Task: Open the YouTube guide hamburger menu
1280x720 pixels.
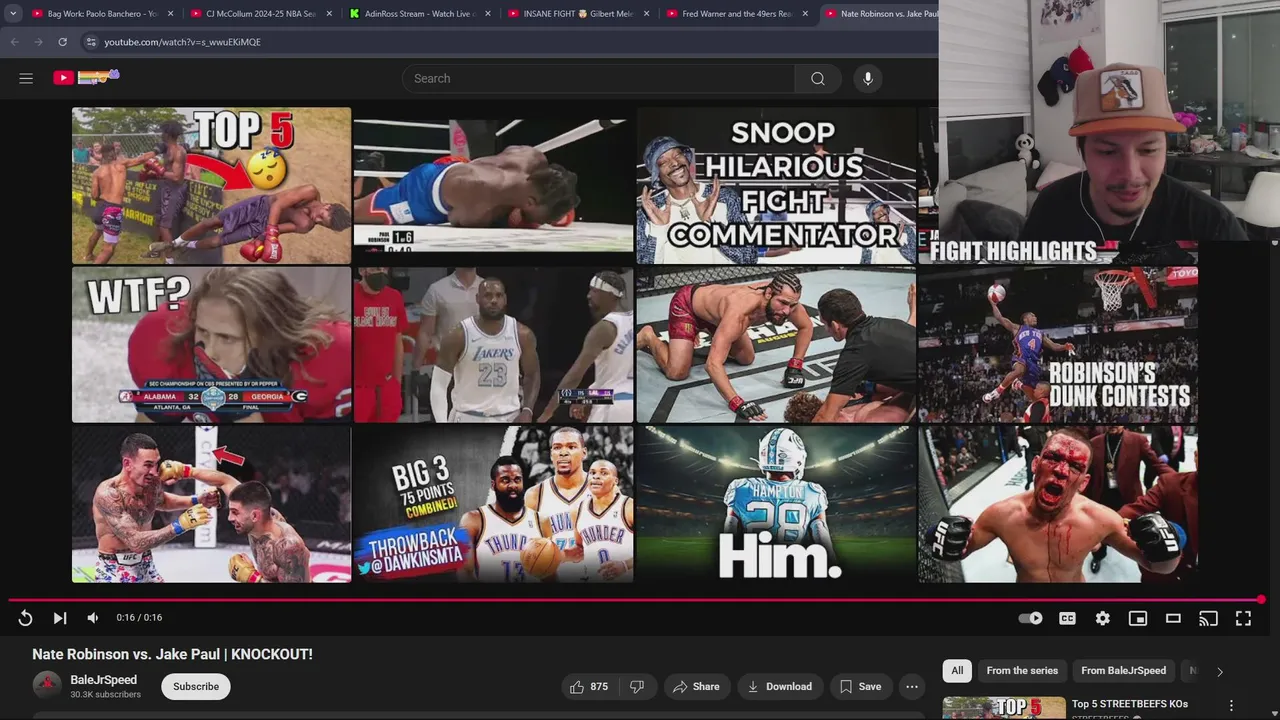Action: pos(26,78)
